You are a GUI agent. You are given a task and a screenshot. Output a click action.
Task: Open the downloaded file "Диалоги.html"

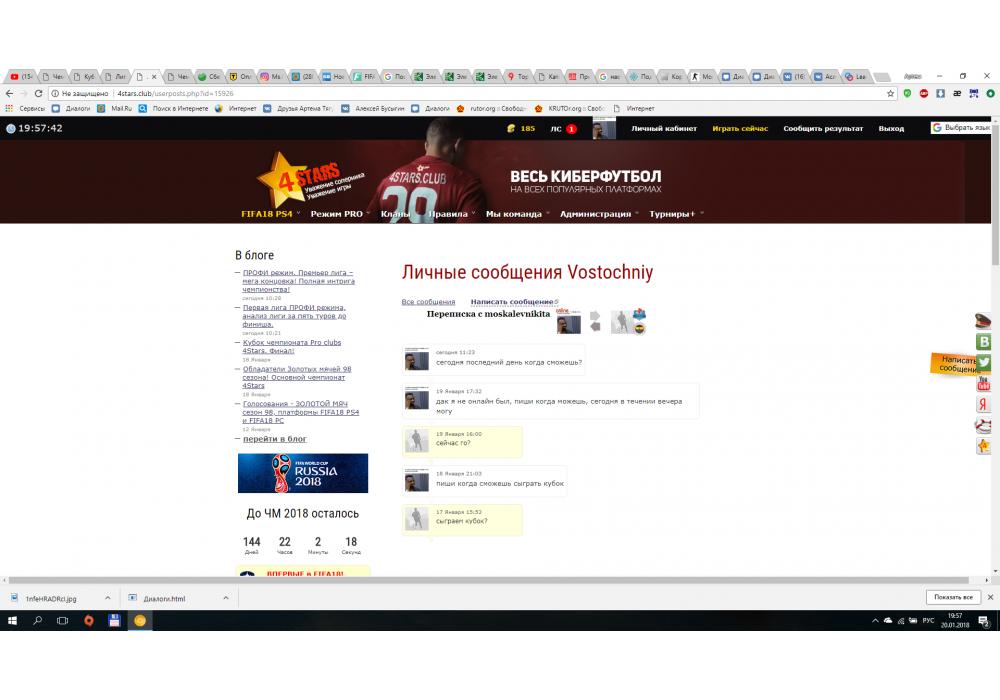pos(165,599)
